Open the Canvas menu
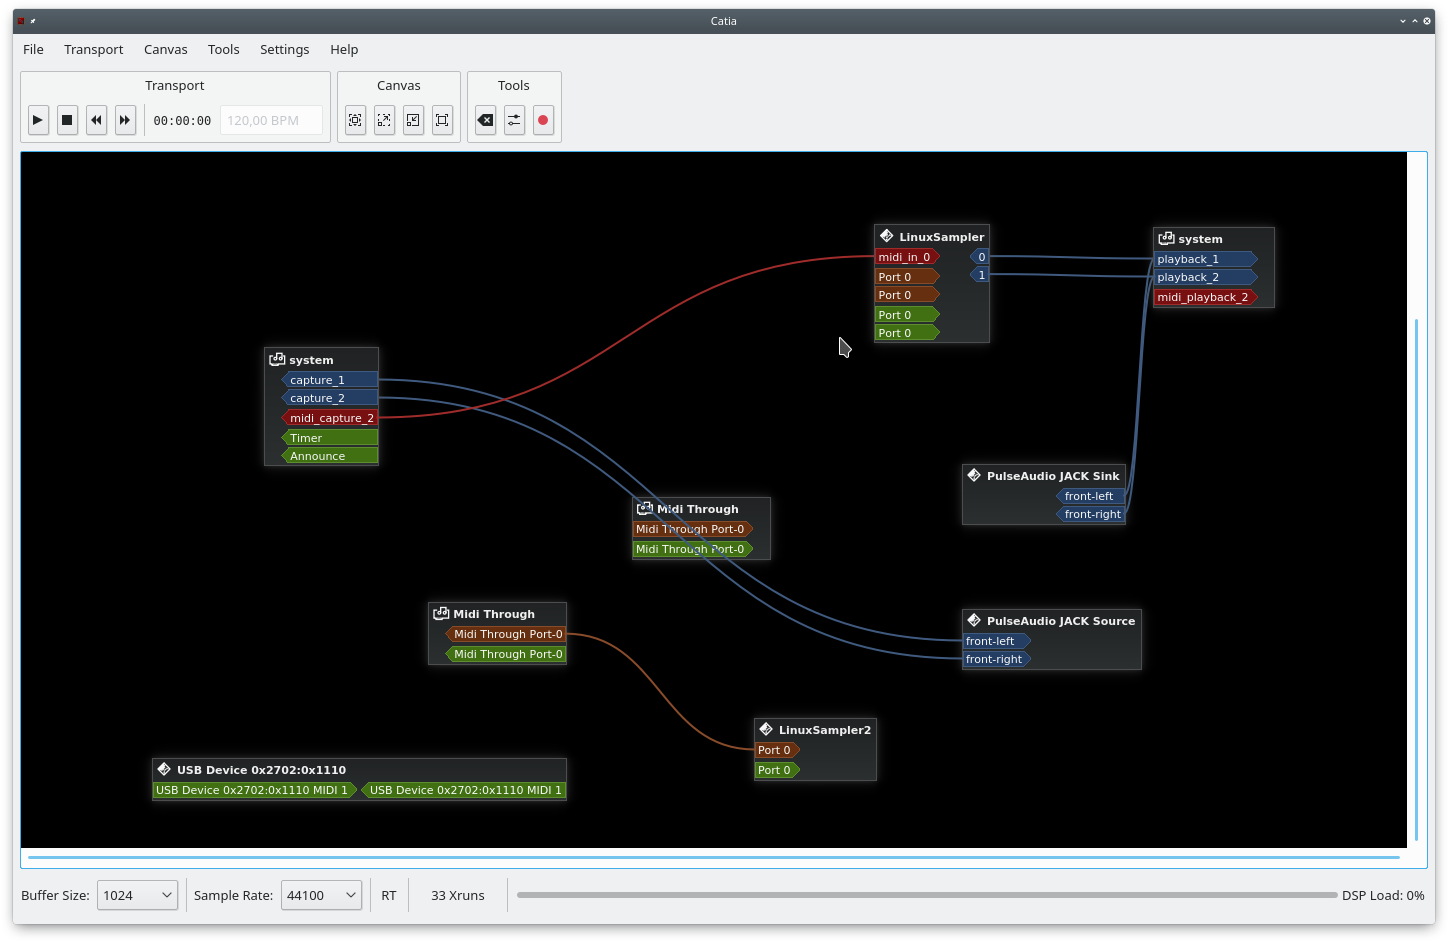Viewport: 1448px width, 941px height. point(165,49)
